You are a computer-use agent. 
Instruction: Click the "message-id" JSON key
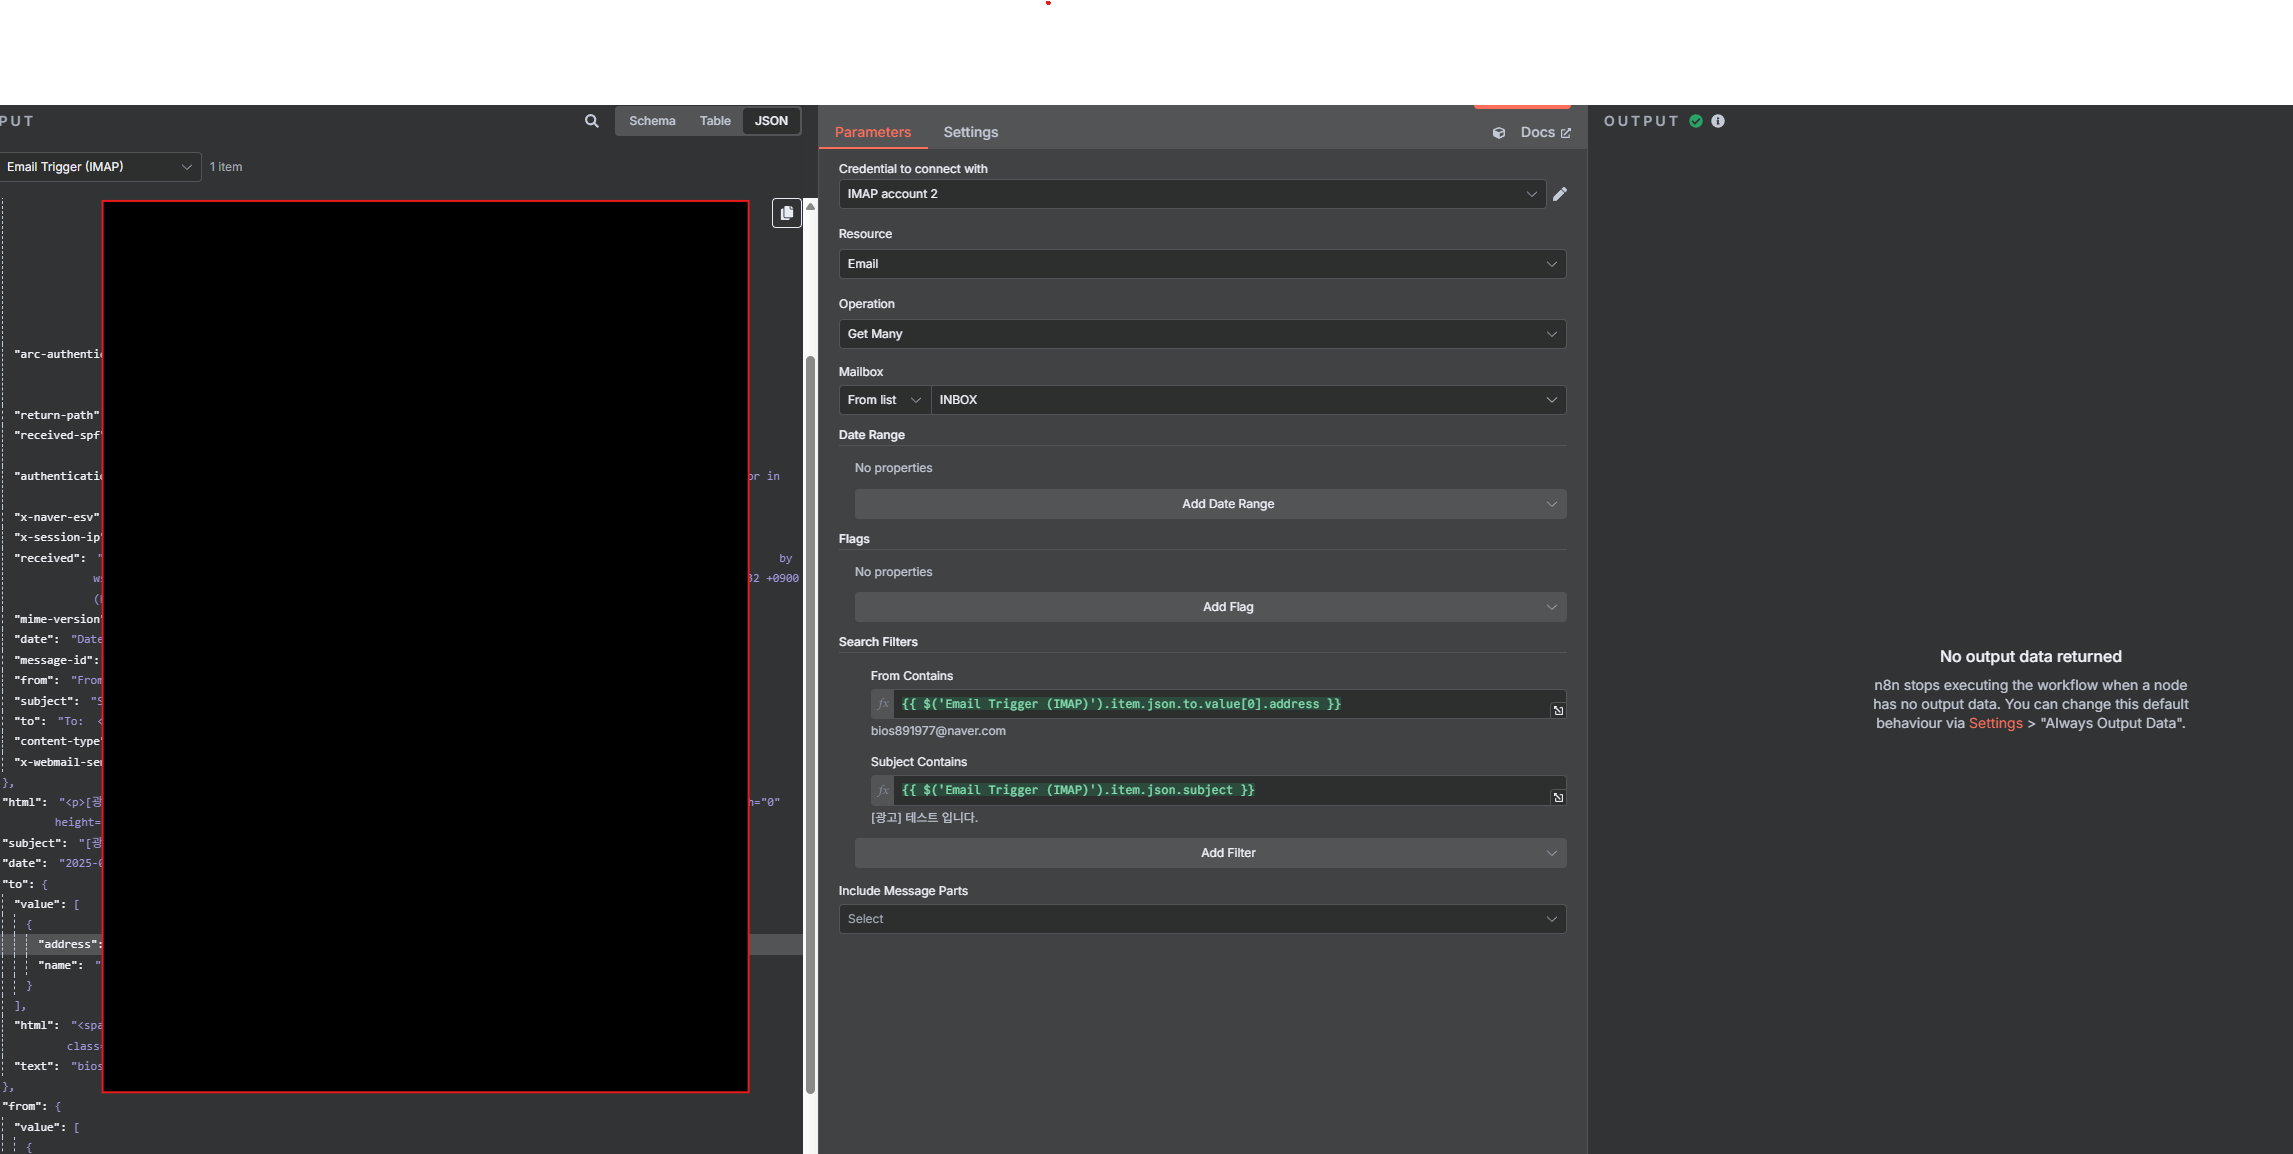(x=56, y=660)
